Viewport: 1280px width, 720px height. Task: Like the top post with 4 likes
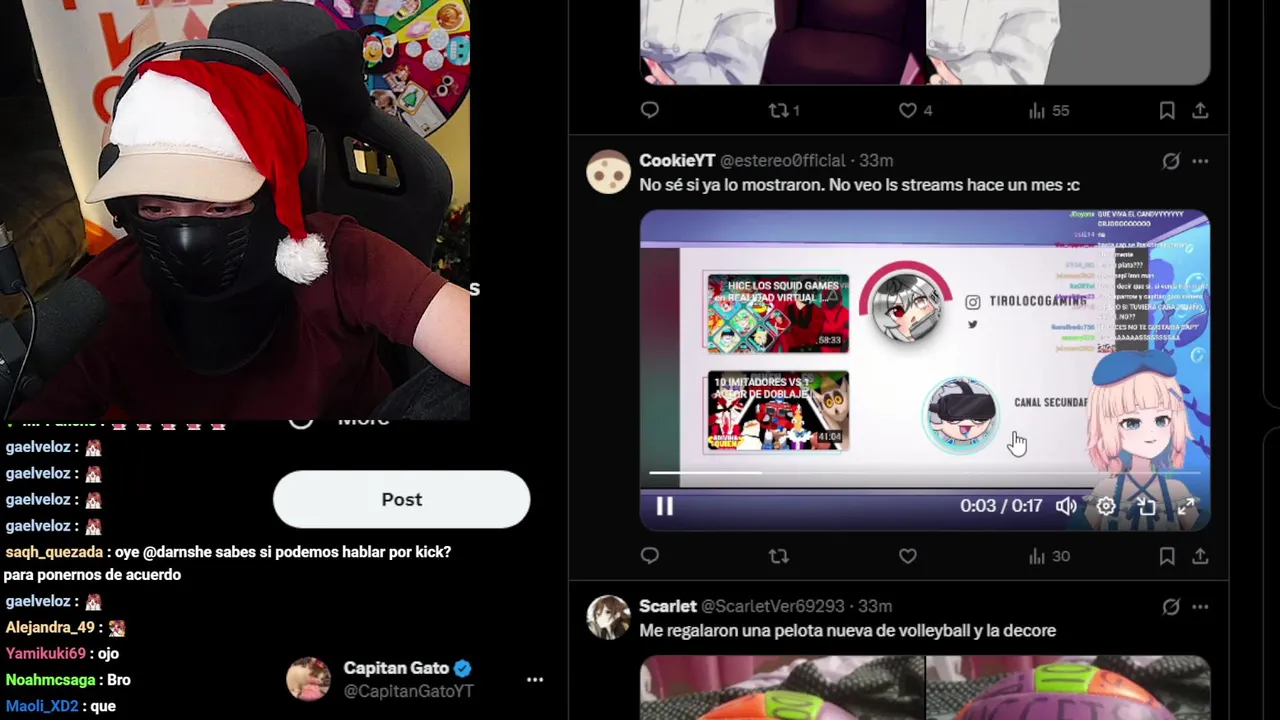click(x=908, y=111)
